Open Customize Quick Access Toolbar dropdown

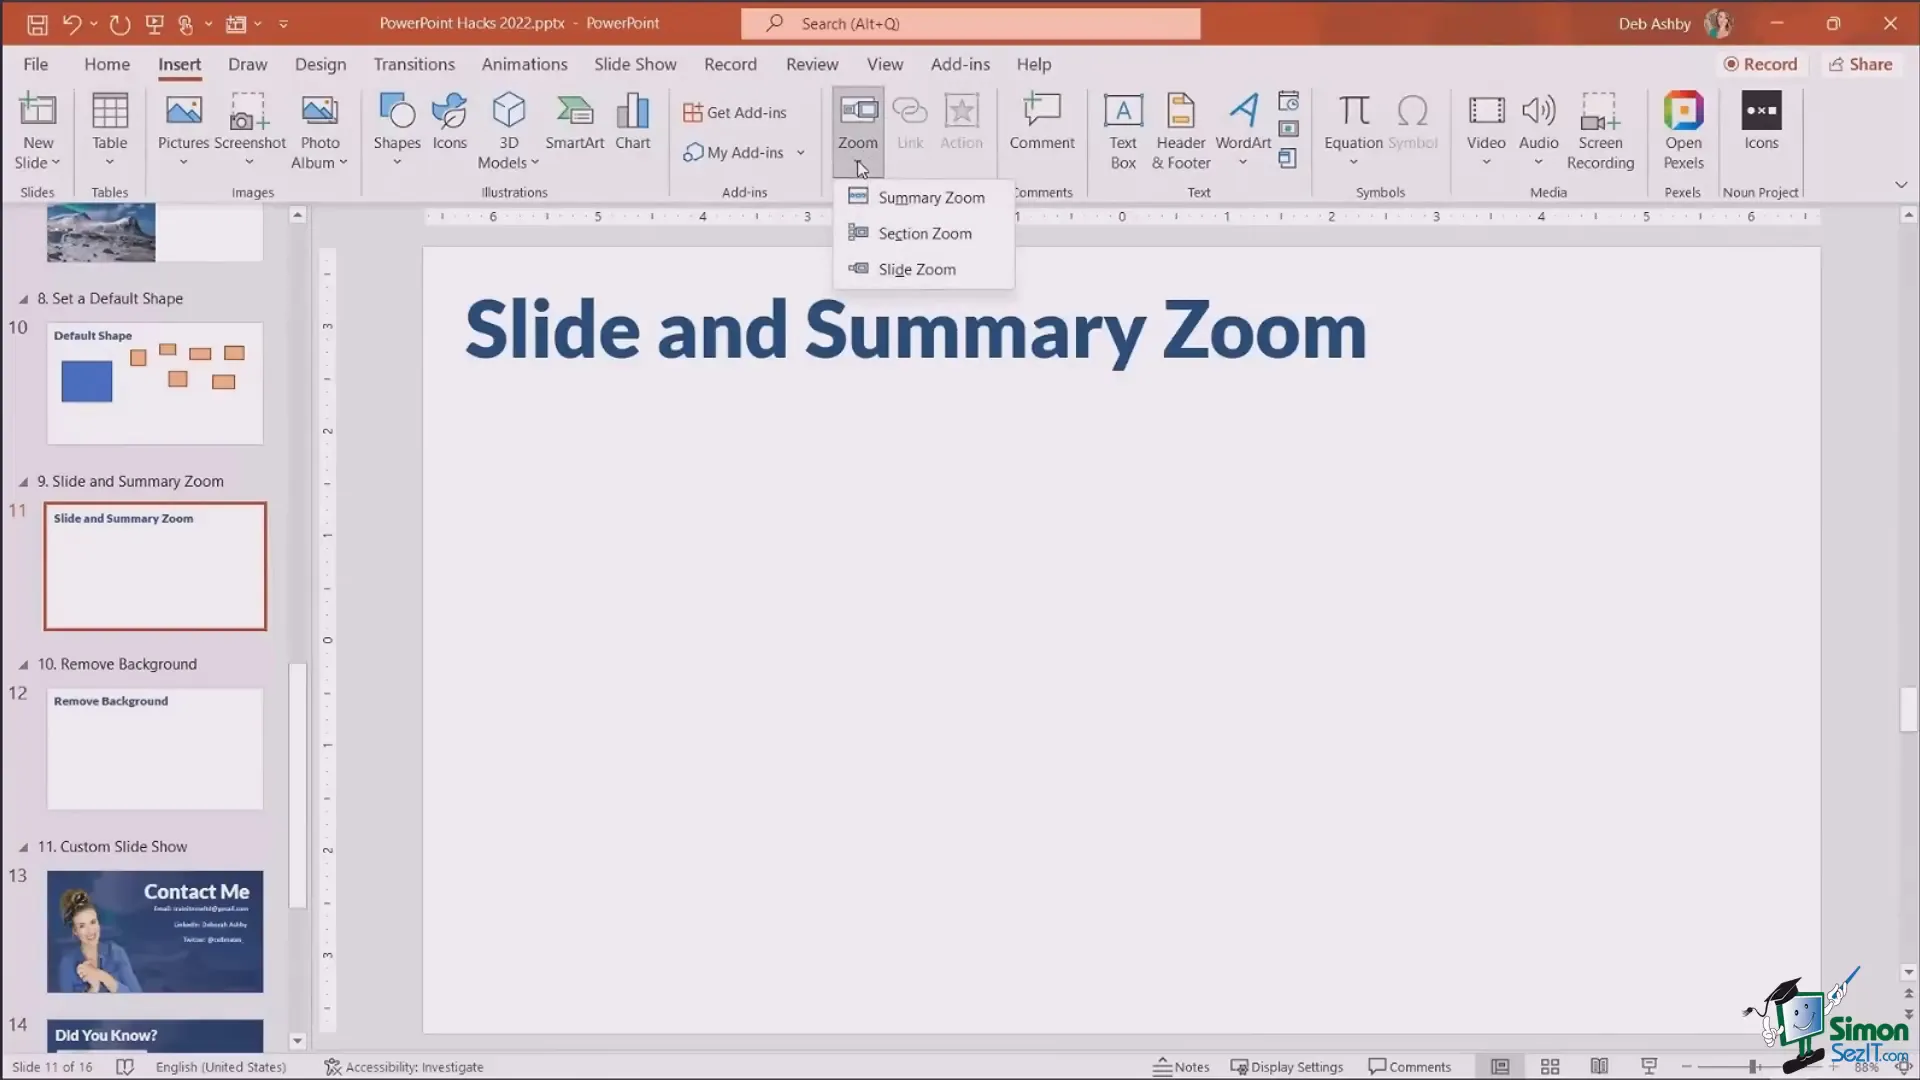coord(283,24)
